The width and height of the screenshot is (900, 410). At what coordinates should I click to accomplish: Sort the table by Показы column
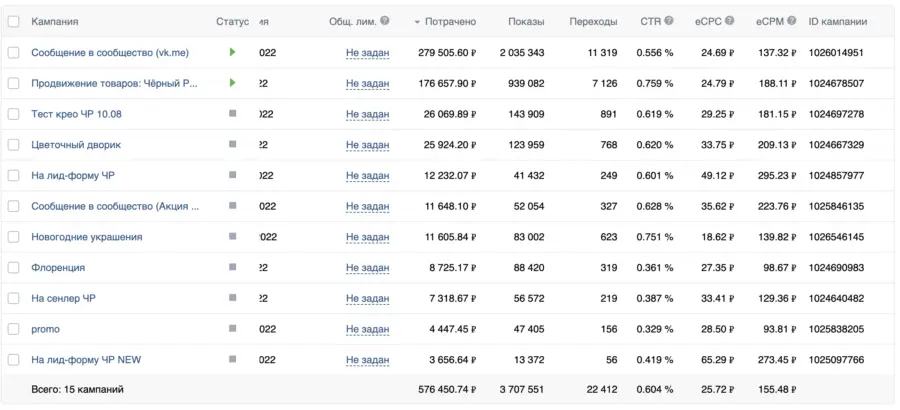pos(526,21)
